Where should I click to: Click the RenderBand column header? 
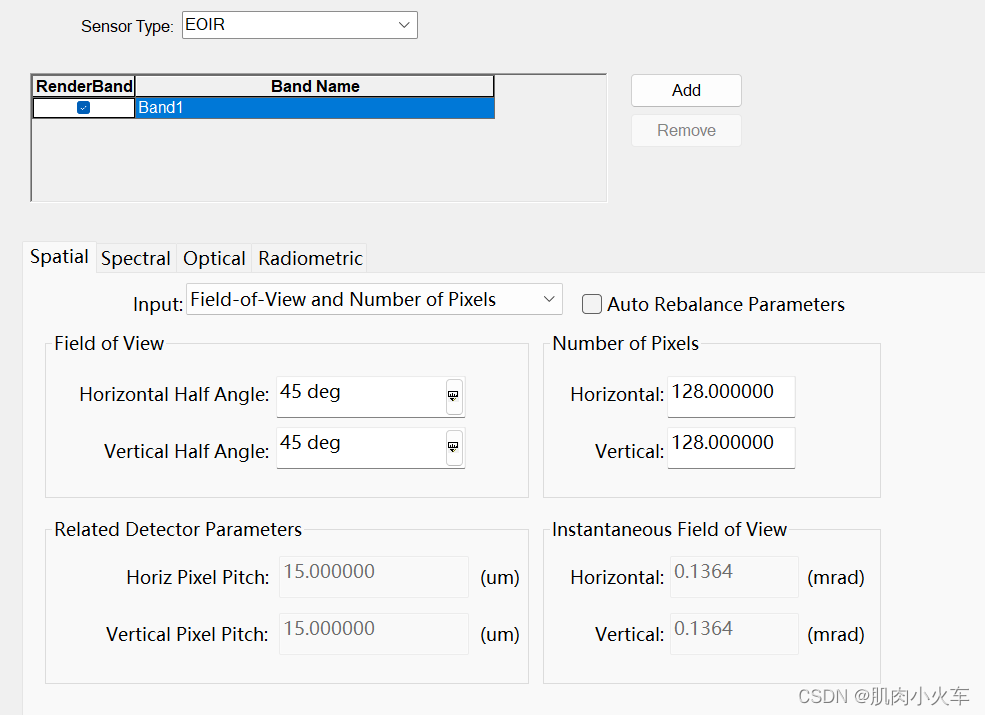pyautogui.click(x=84, y=86)
